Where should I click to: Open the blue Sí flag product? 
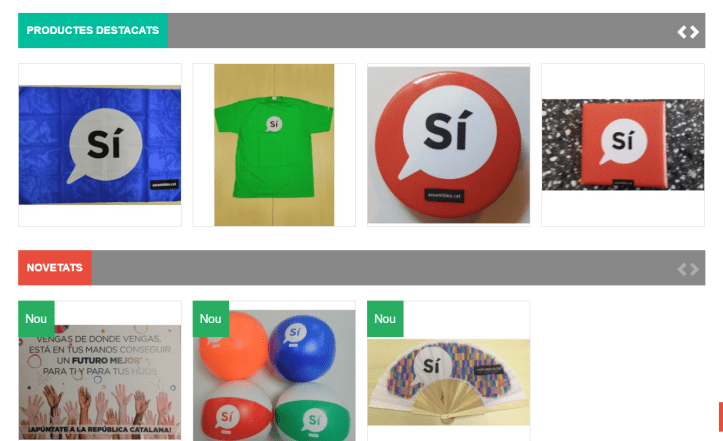point(100,145)
